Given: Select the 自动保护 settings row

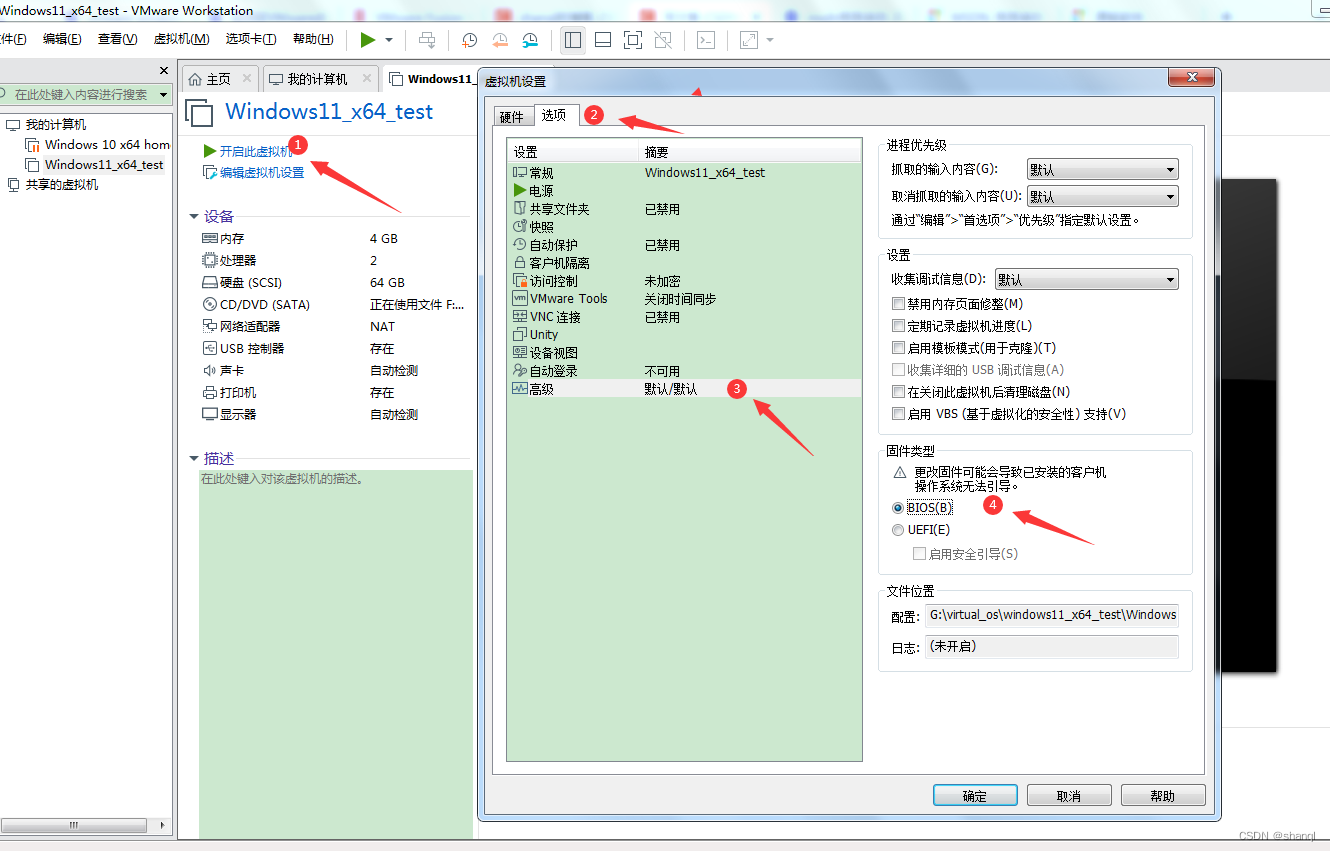Looking at the screenshot, I should pos(684,245).
